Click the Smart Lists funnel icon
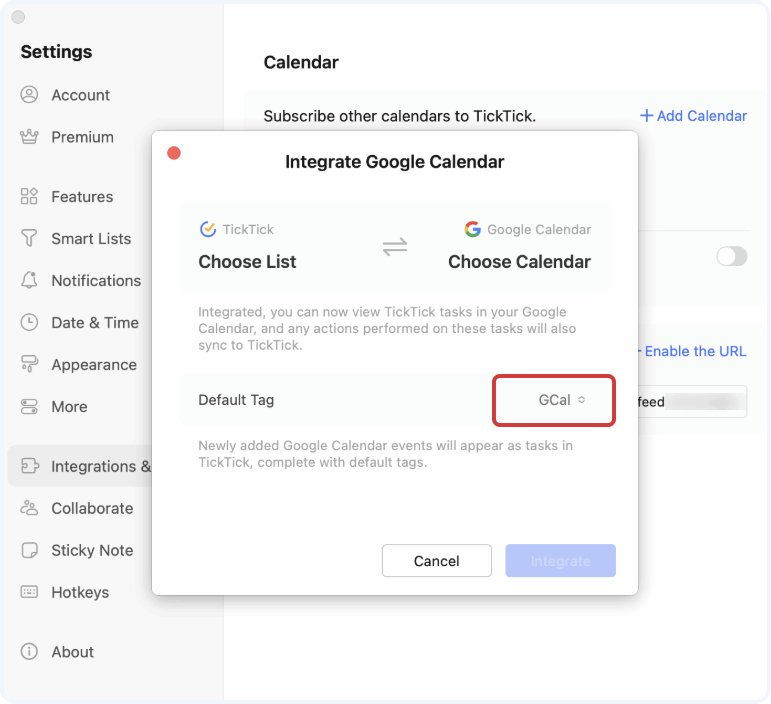Screen dimensions: 771x704 pyautogui.click(x=29, y=239)
